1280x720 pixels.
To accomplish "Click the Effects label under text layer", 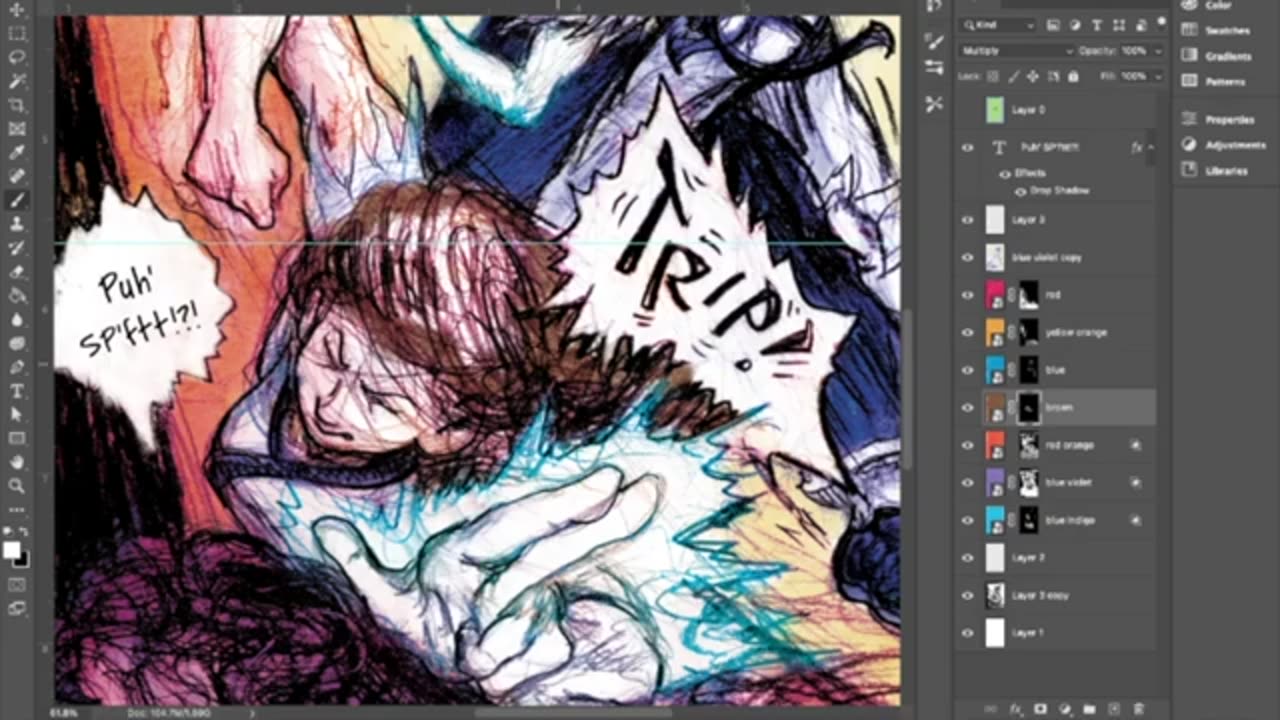I will point(1030,173).
